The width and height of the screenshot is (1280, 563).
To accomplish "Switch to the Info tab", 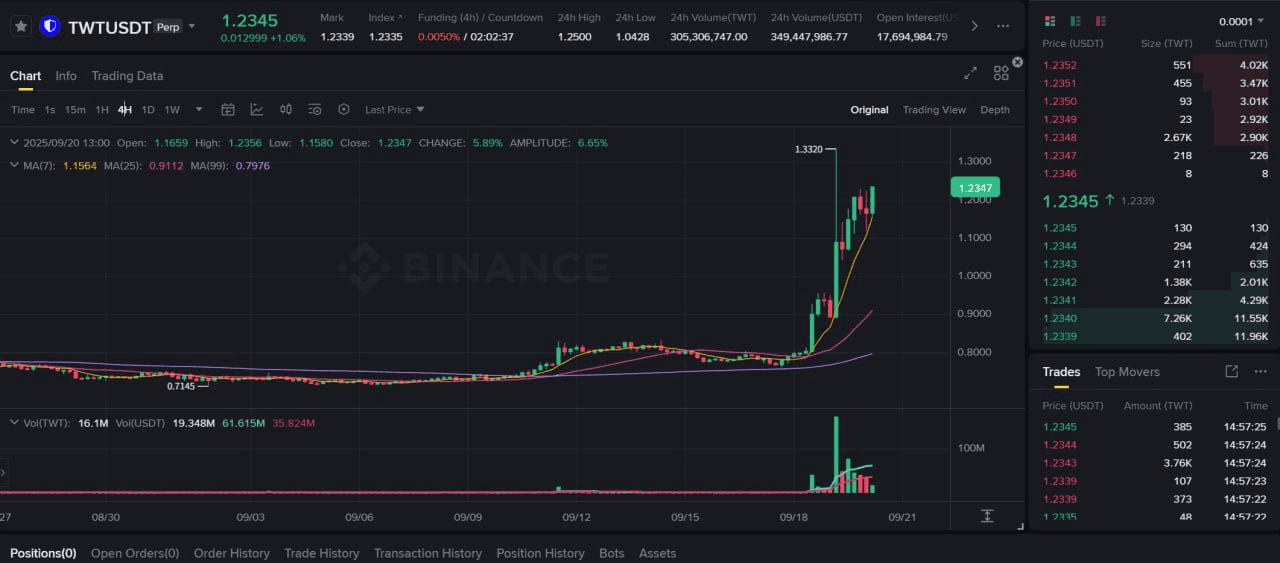I will (66, 76).
